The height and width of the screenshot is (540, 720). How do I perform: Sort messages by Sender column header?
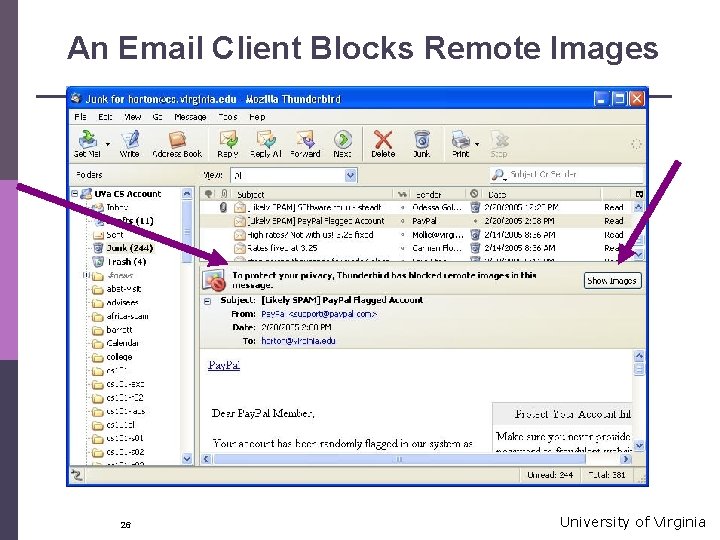(x=438, y=194)
